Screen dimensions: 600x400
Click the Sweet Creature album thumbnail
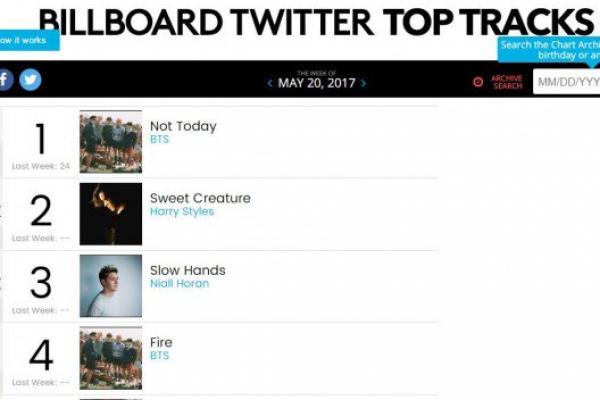tap(111, 214)
